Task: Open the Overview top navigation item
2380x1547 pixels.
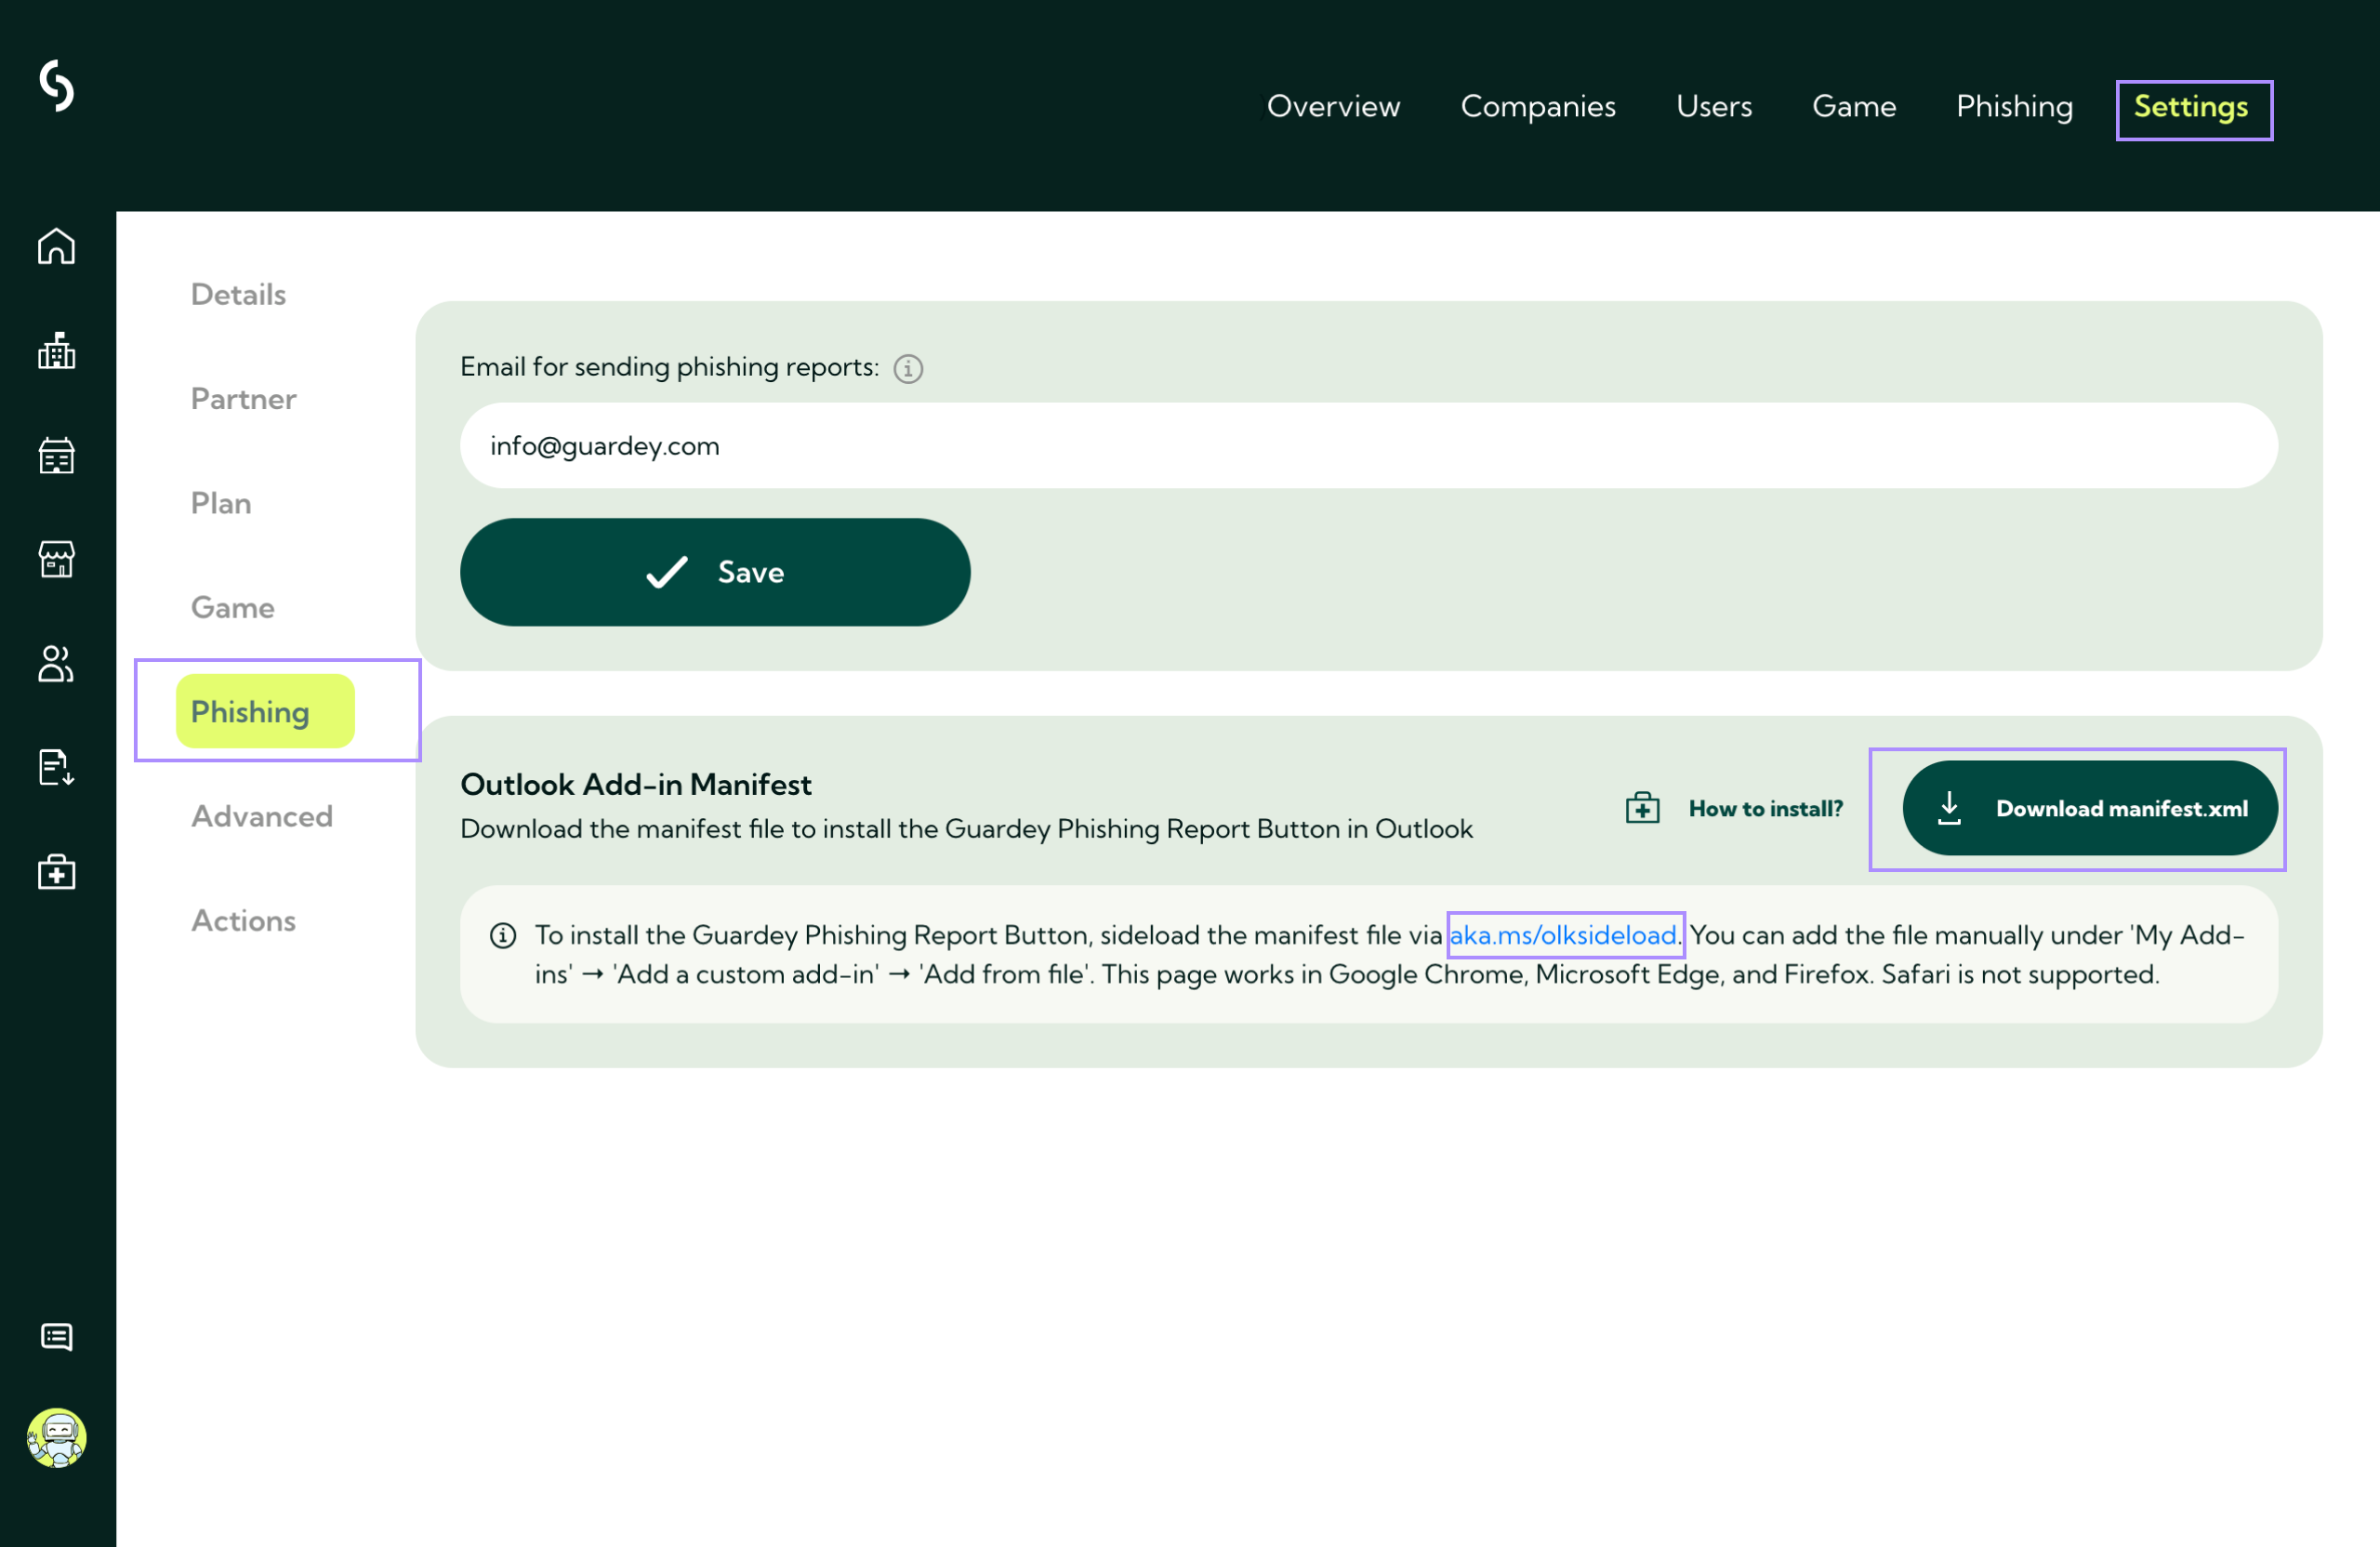Action: coord(1333,106)
